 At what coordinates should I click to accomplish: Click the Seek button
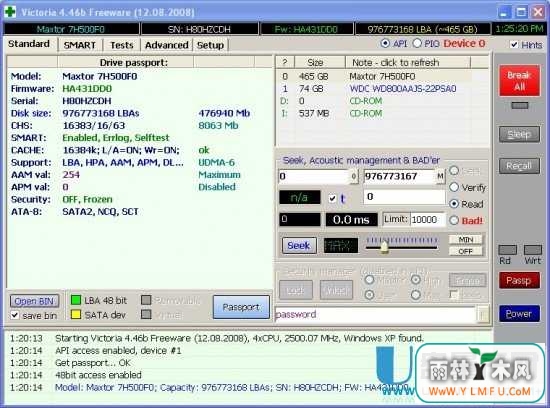tap(299, 245)
